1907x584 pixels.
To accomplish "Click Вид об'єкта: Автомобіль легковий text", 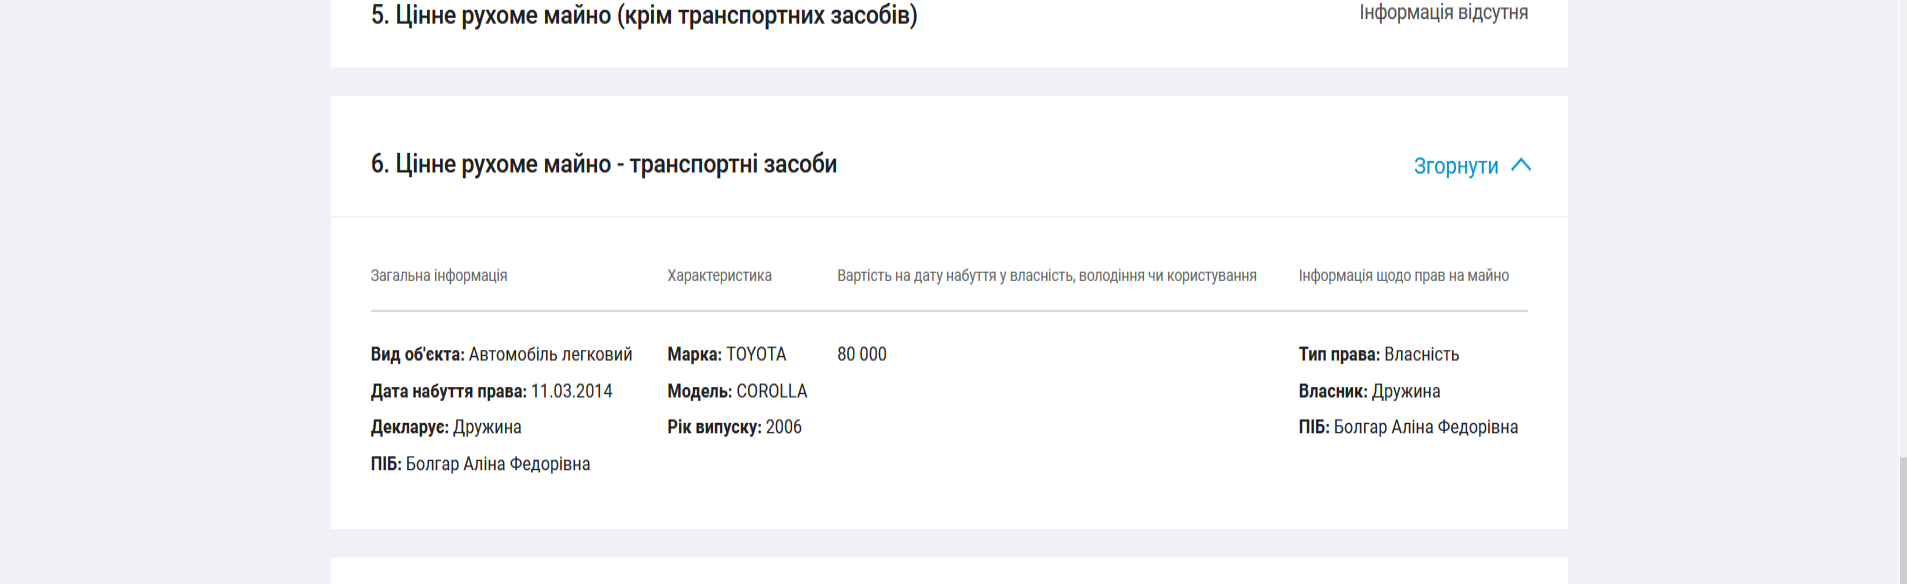I will coord(501,354).
